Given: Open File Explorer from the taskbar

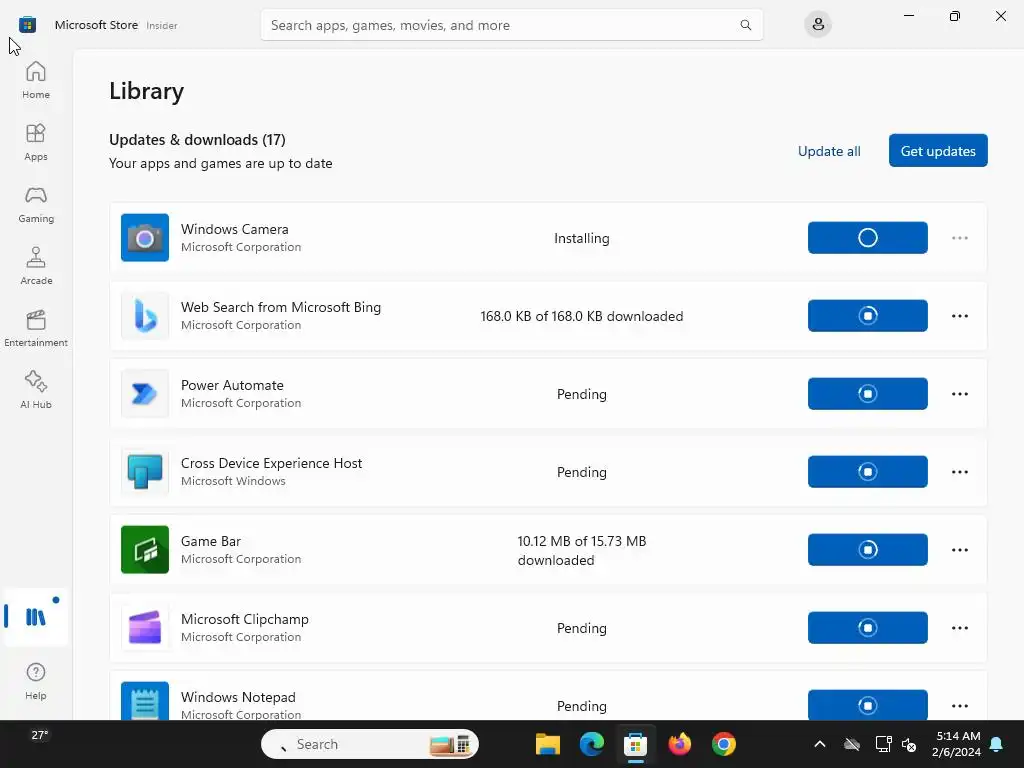Looking at the screenshot, I should (x=547, y=744).
